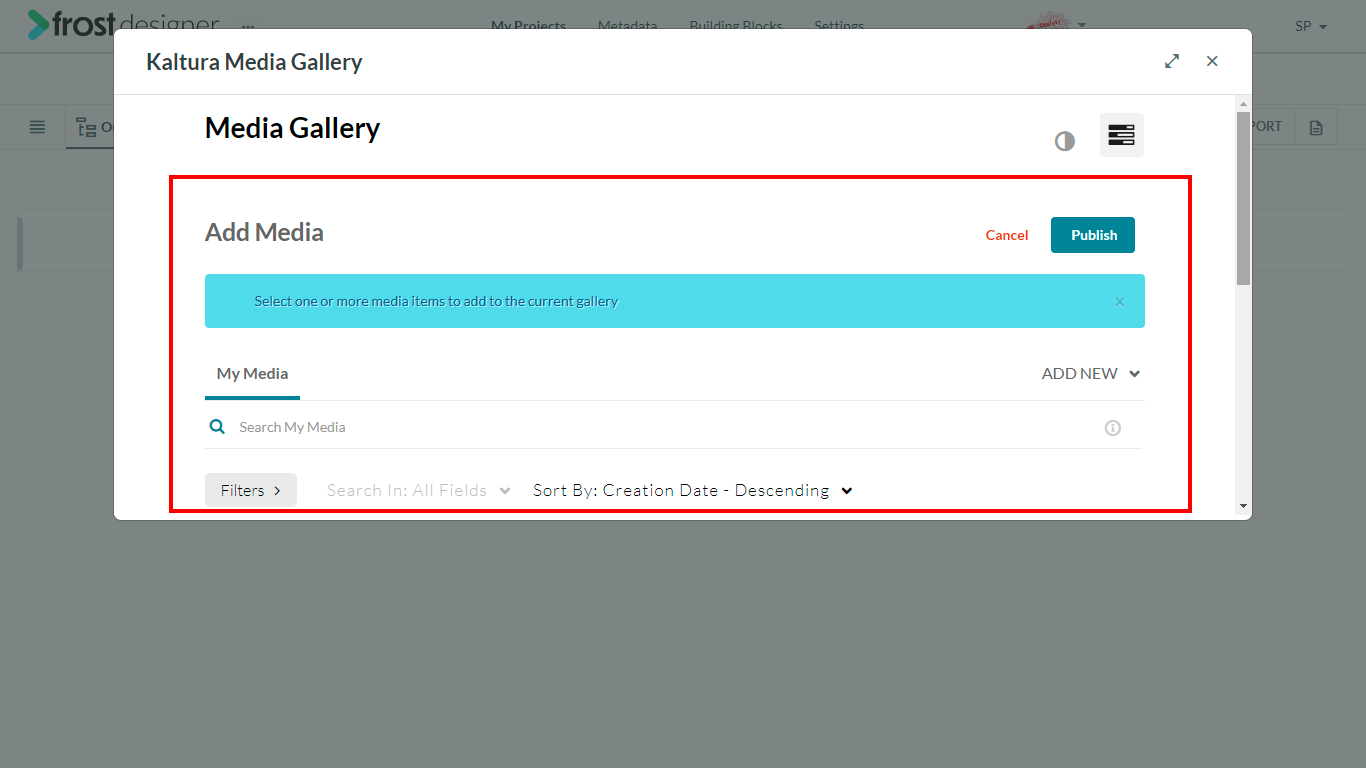Select the My Media tab

pyautogui.click(x=252, y=374)
